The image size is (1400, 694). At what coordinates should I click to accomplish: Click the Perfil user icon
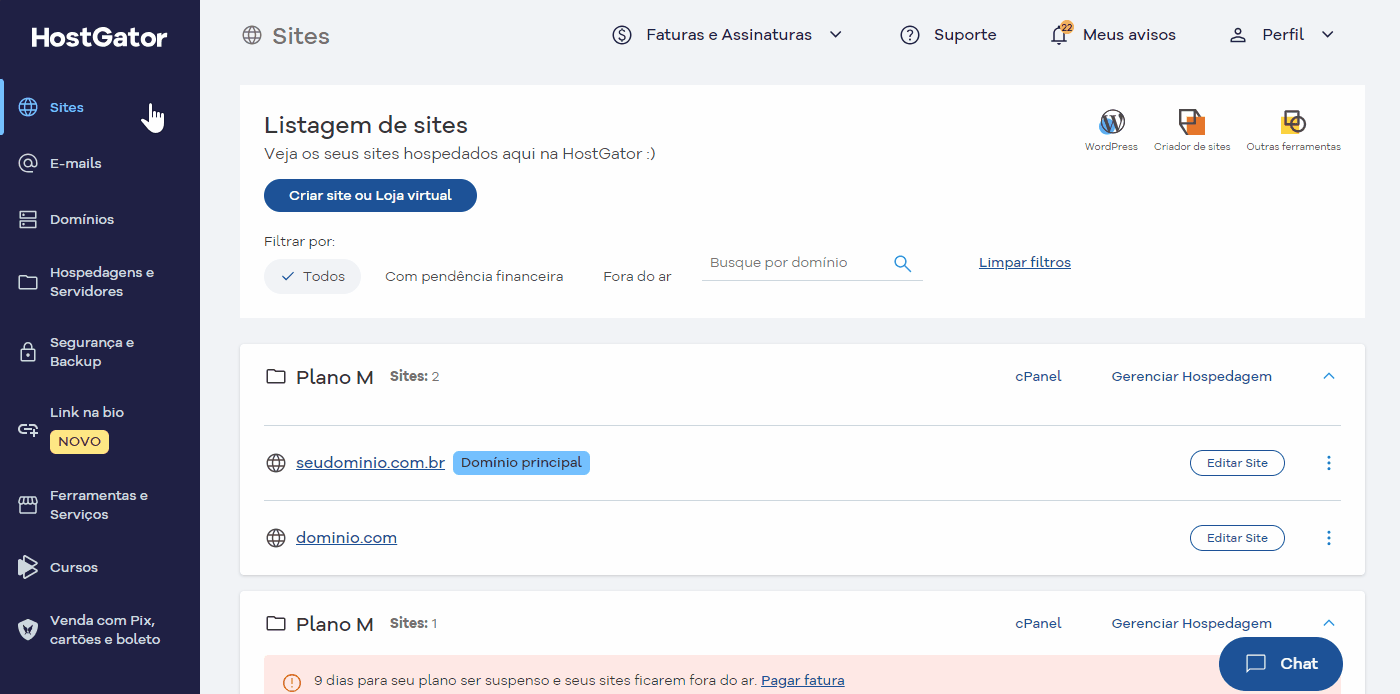click(x=1238, y=35)
